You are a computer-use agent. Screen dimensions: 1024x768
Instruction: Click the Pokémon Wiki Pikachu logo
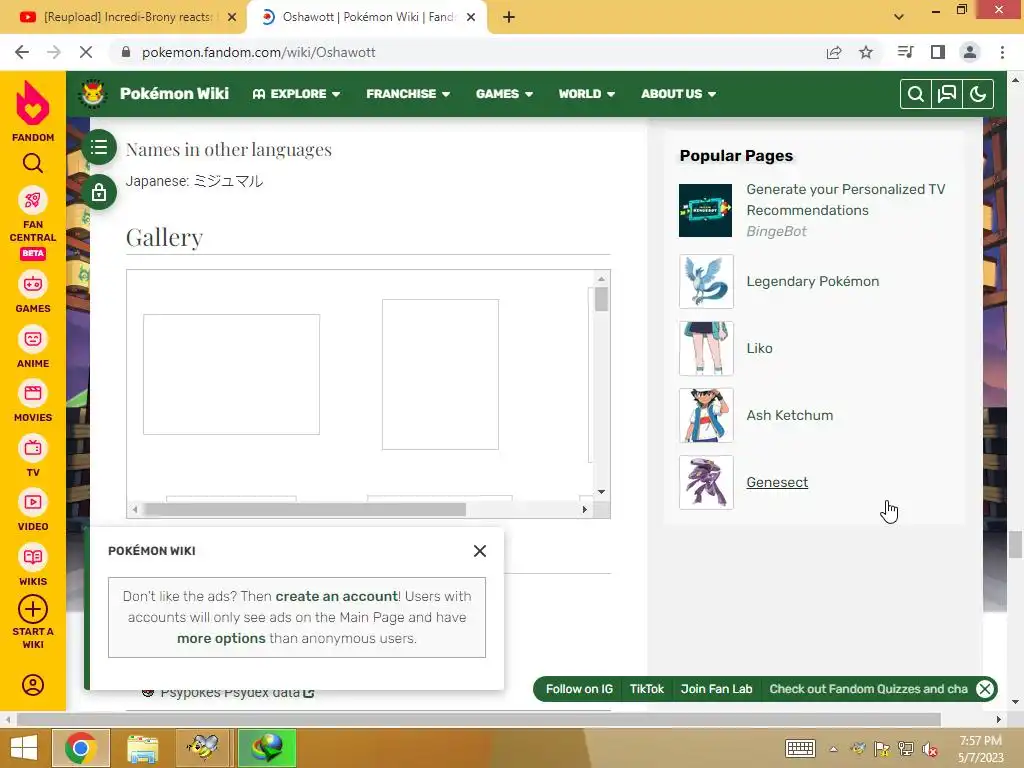coord(93,93)
